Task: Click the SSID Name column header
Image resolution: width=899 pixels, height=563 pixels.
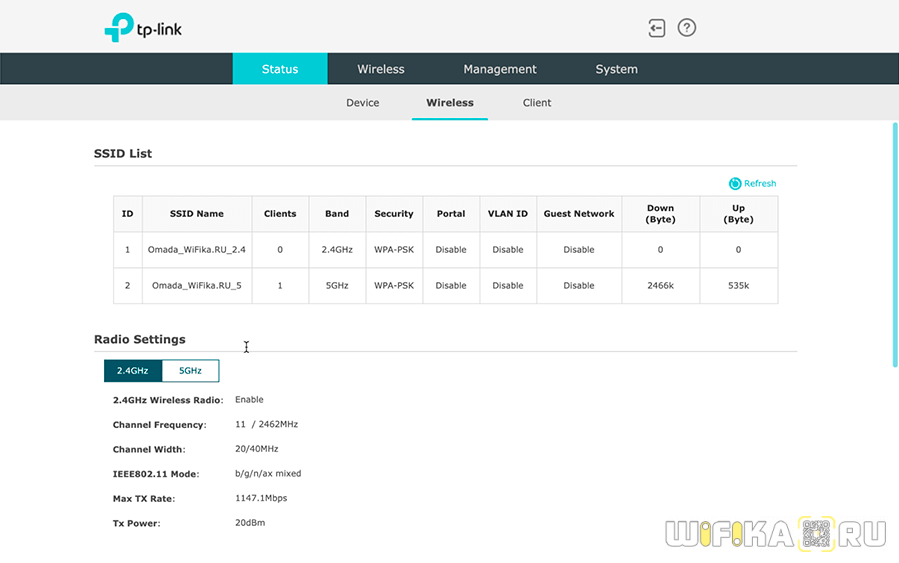Action: [x=196, y=214]
